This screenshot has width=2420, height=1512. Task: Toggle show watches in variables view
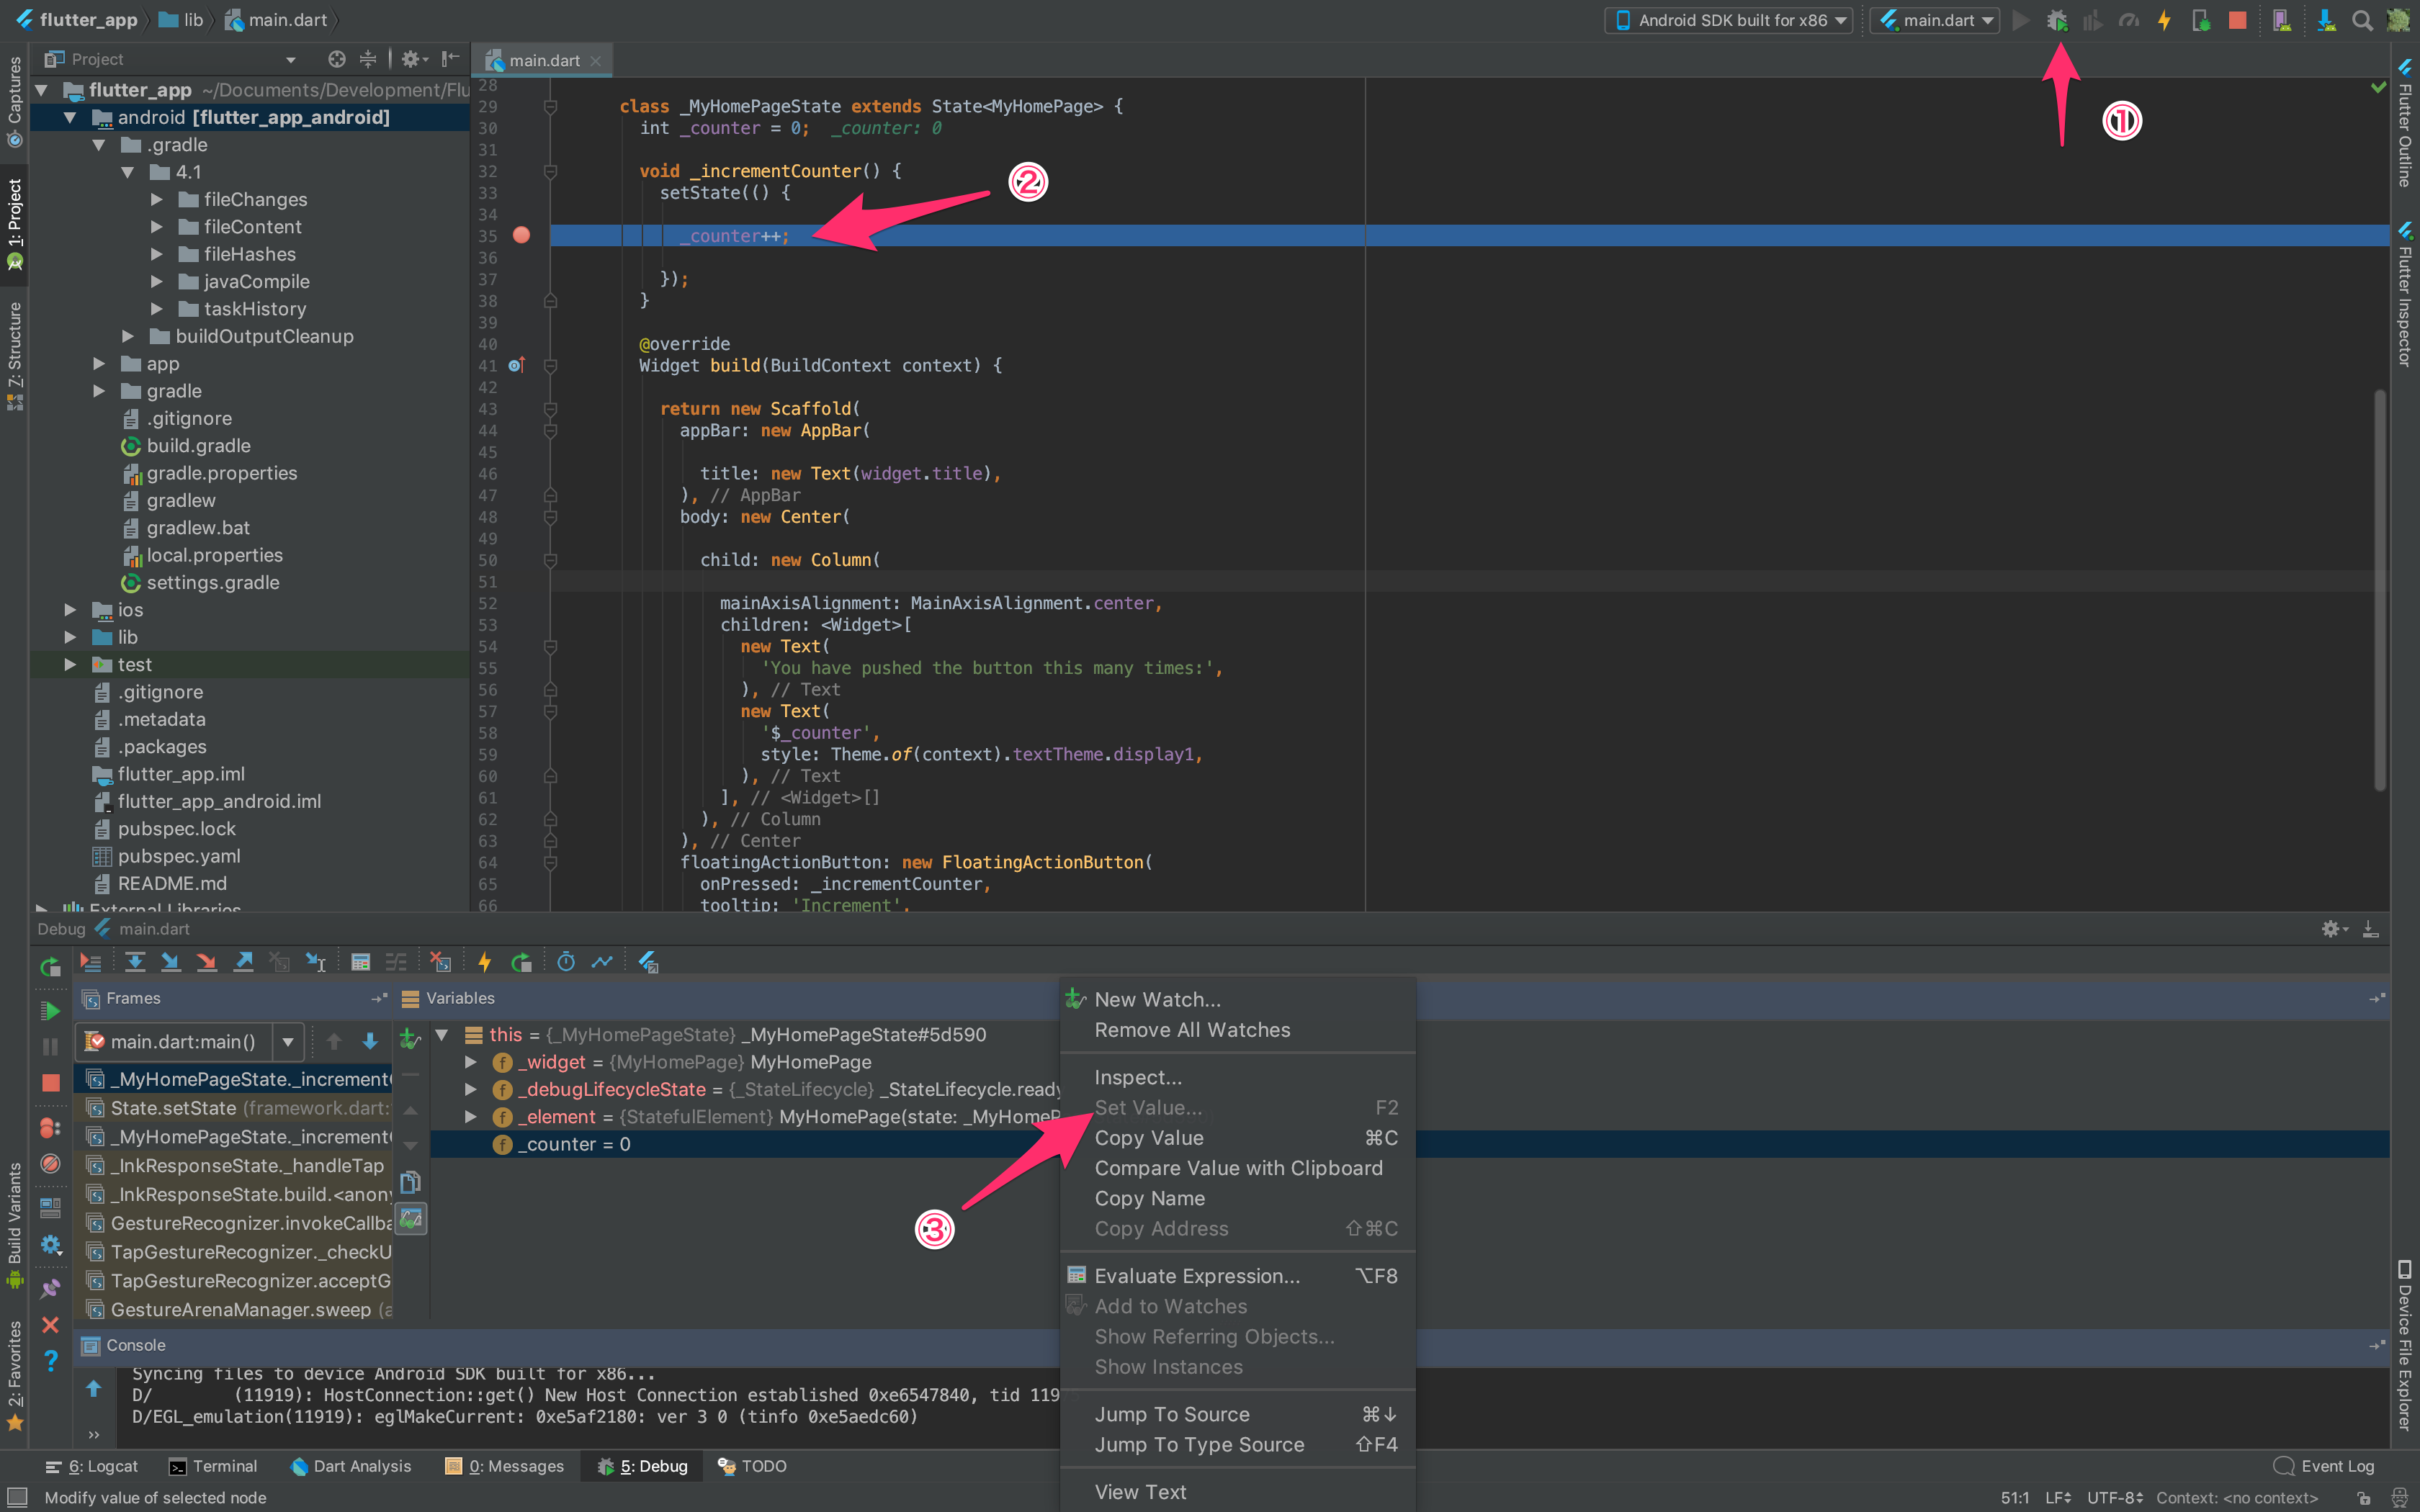click(x=410, y=1219)
